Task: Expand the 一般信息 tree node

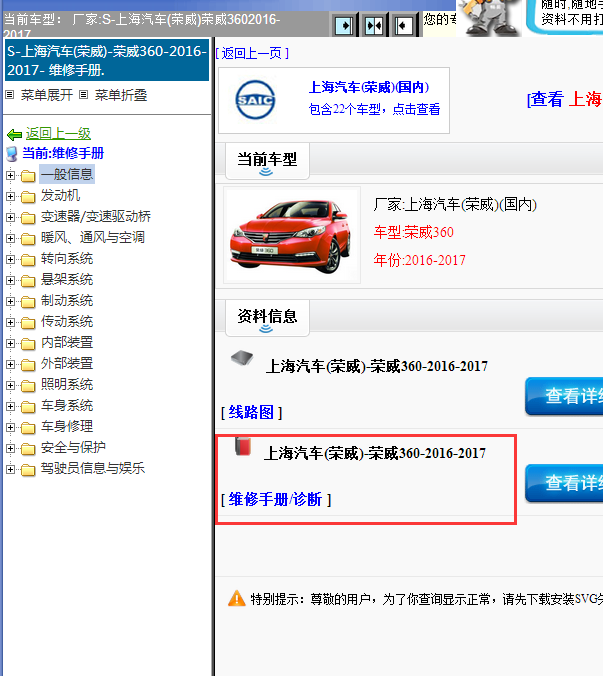Action: (10, 175)
